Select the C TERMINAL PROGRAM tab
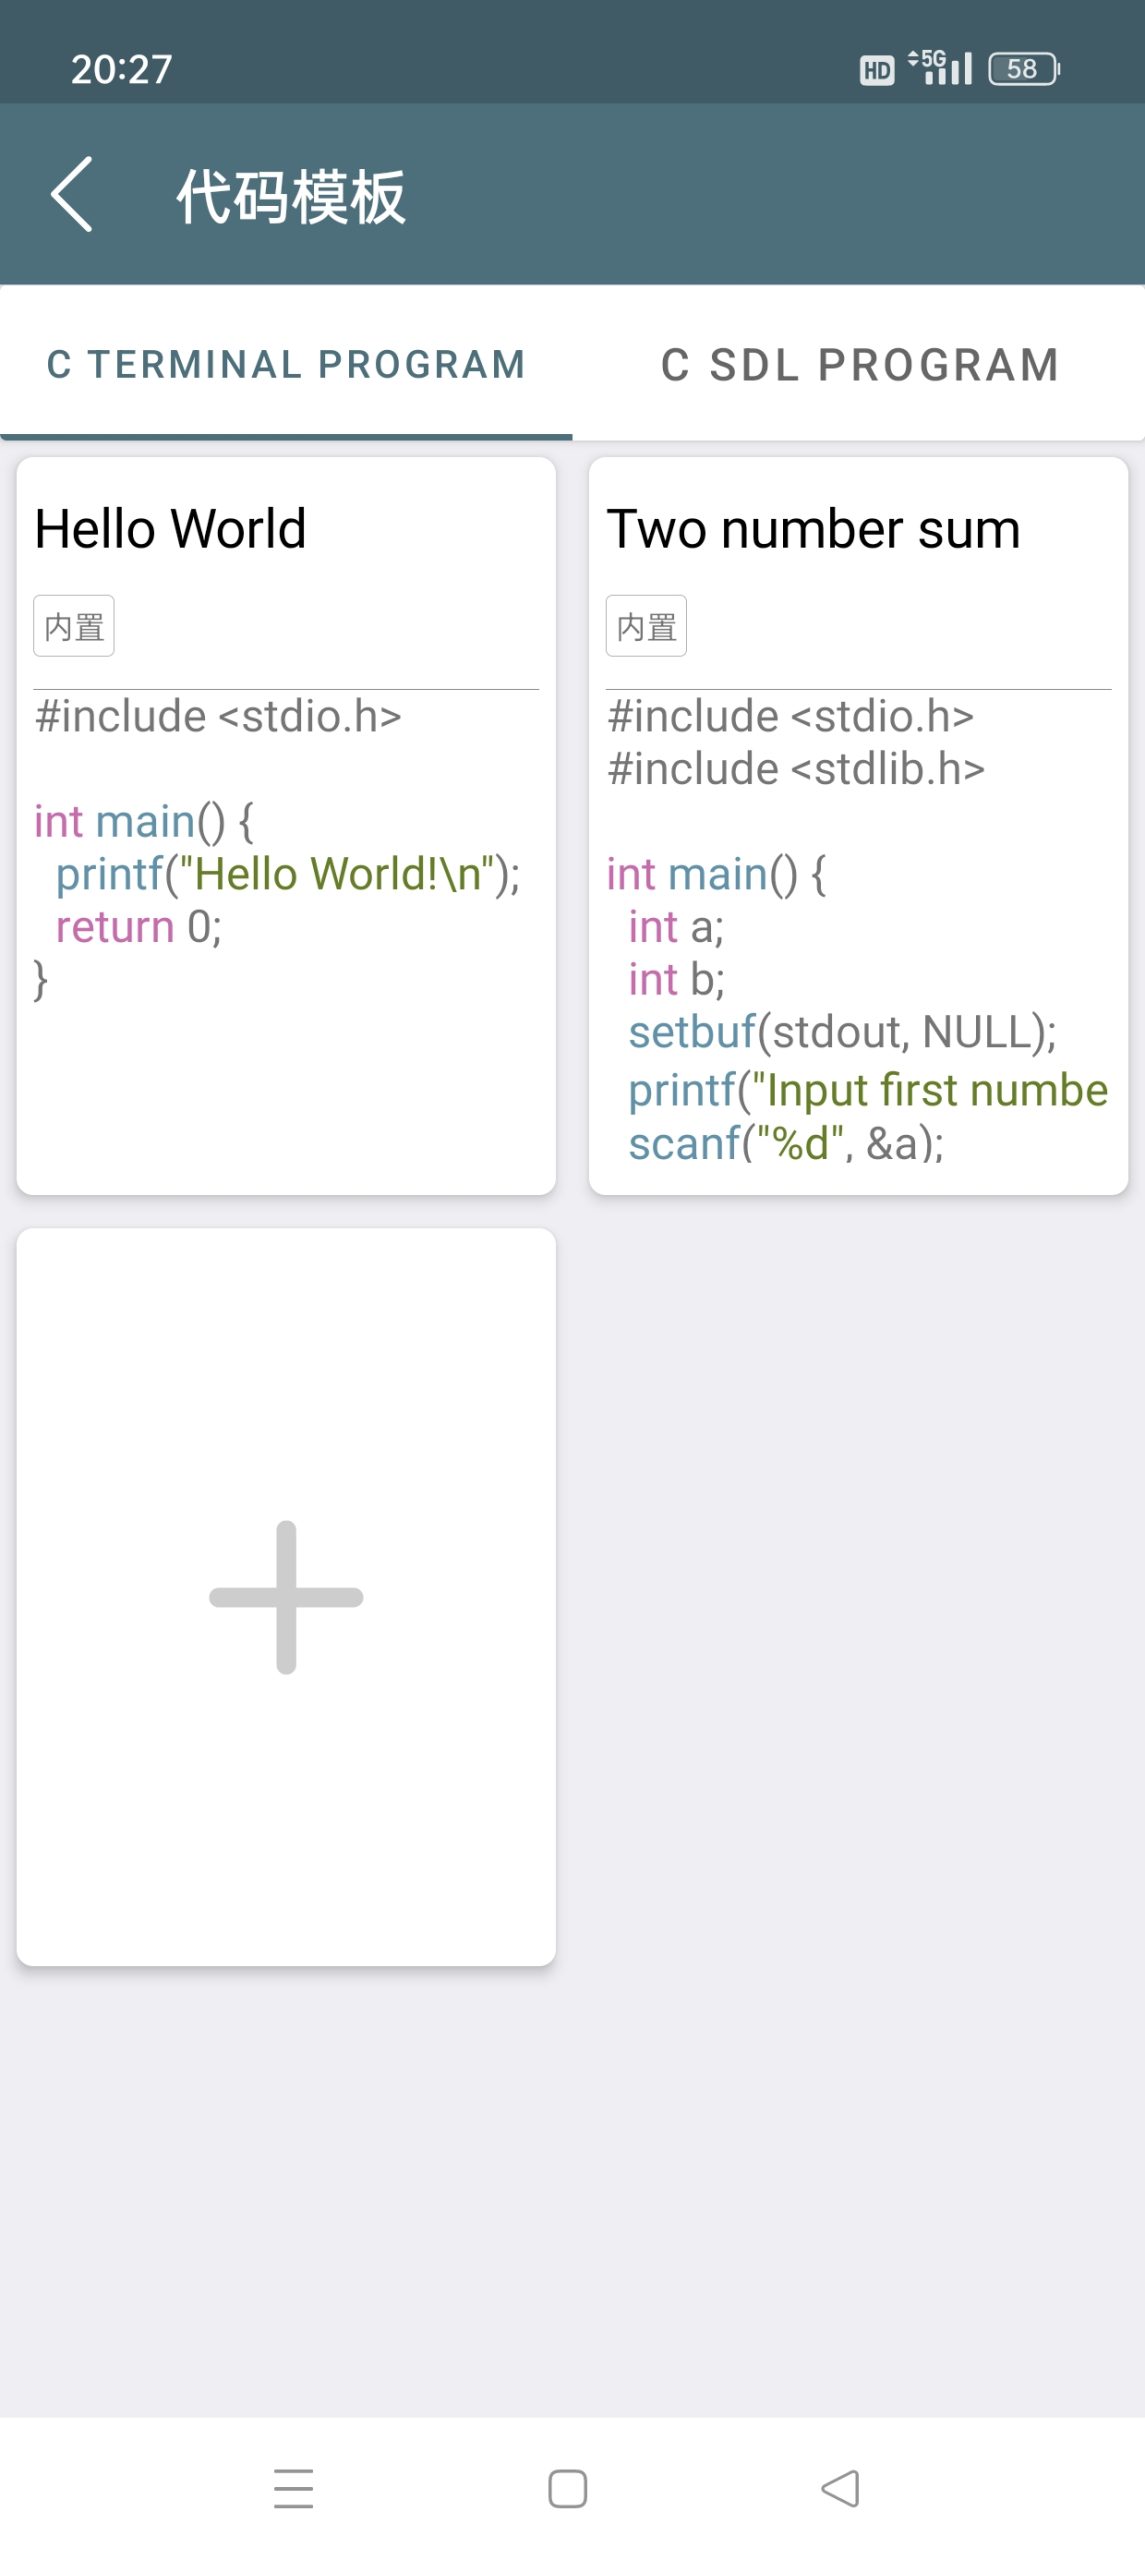The image size is (1145, 2560). pyautogui.click(x=287, y=364)
